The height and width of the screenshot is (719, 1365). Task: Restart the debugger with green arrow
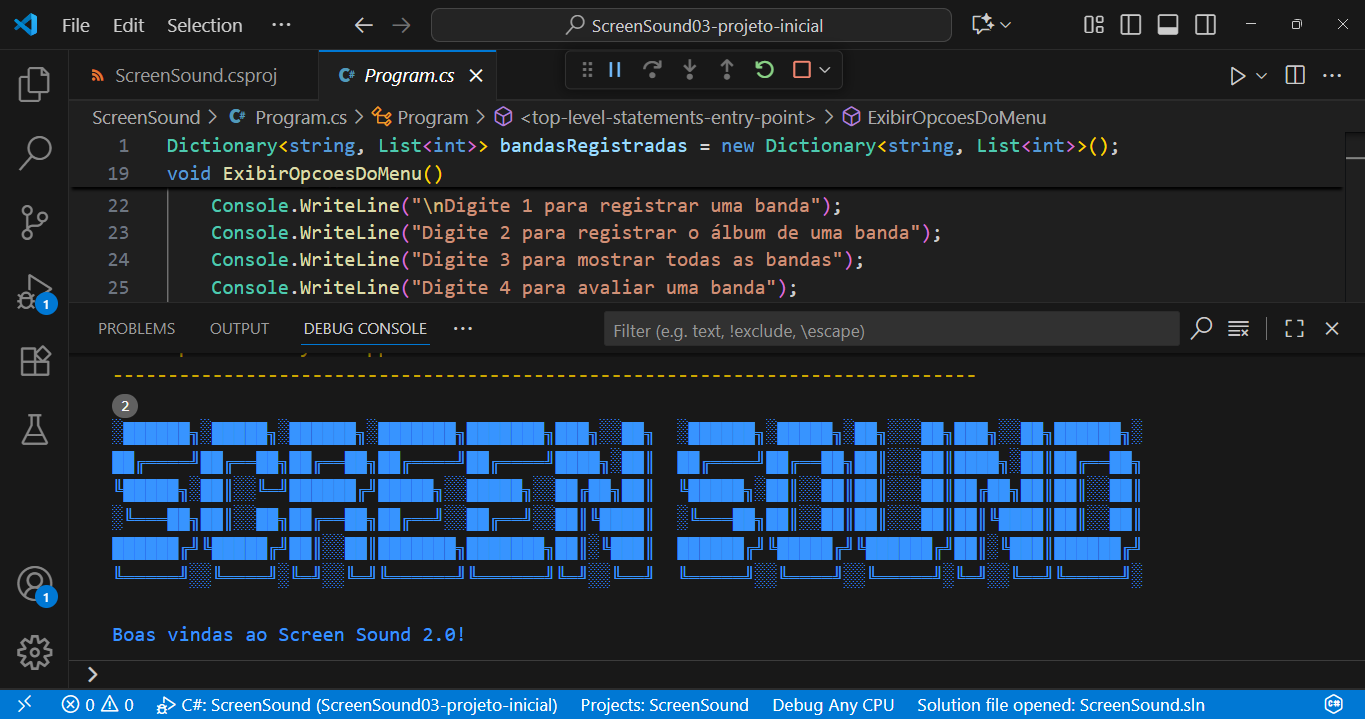(x=764, y=70)
